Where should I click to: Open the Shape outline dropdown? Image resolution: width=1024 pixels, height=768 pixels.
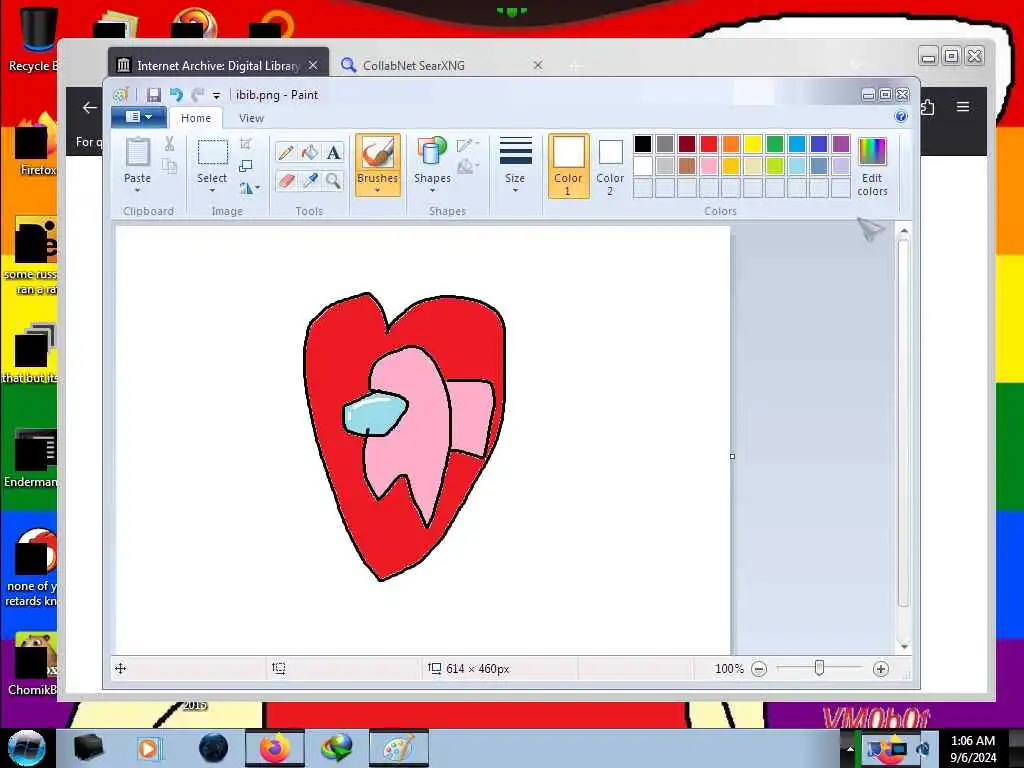(x=468, y=145)
